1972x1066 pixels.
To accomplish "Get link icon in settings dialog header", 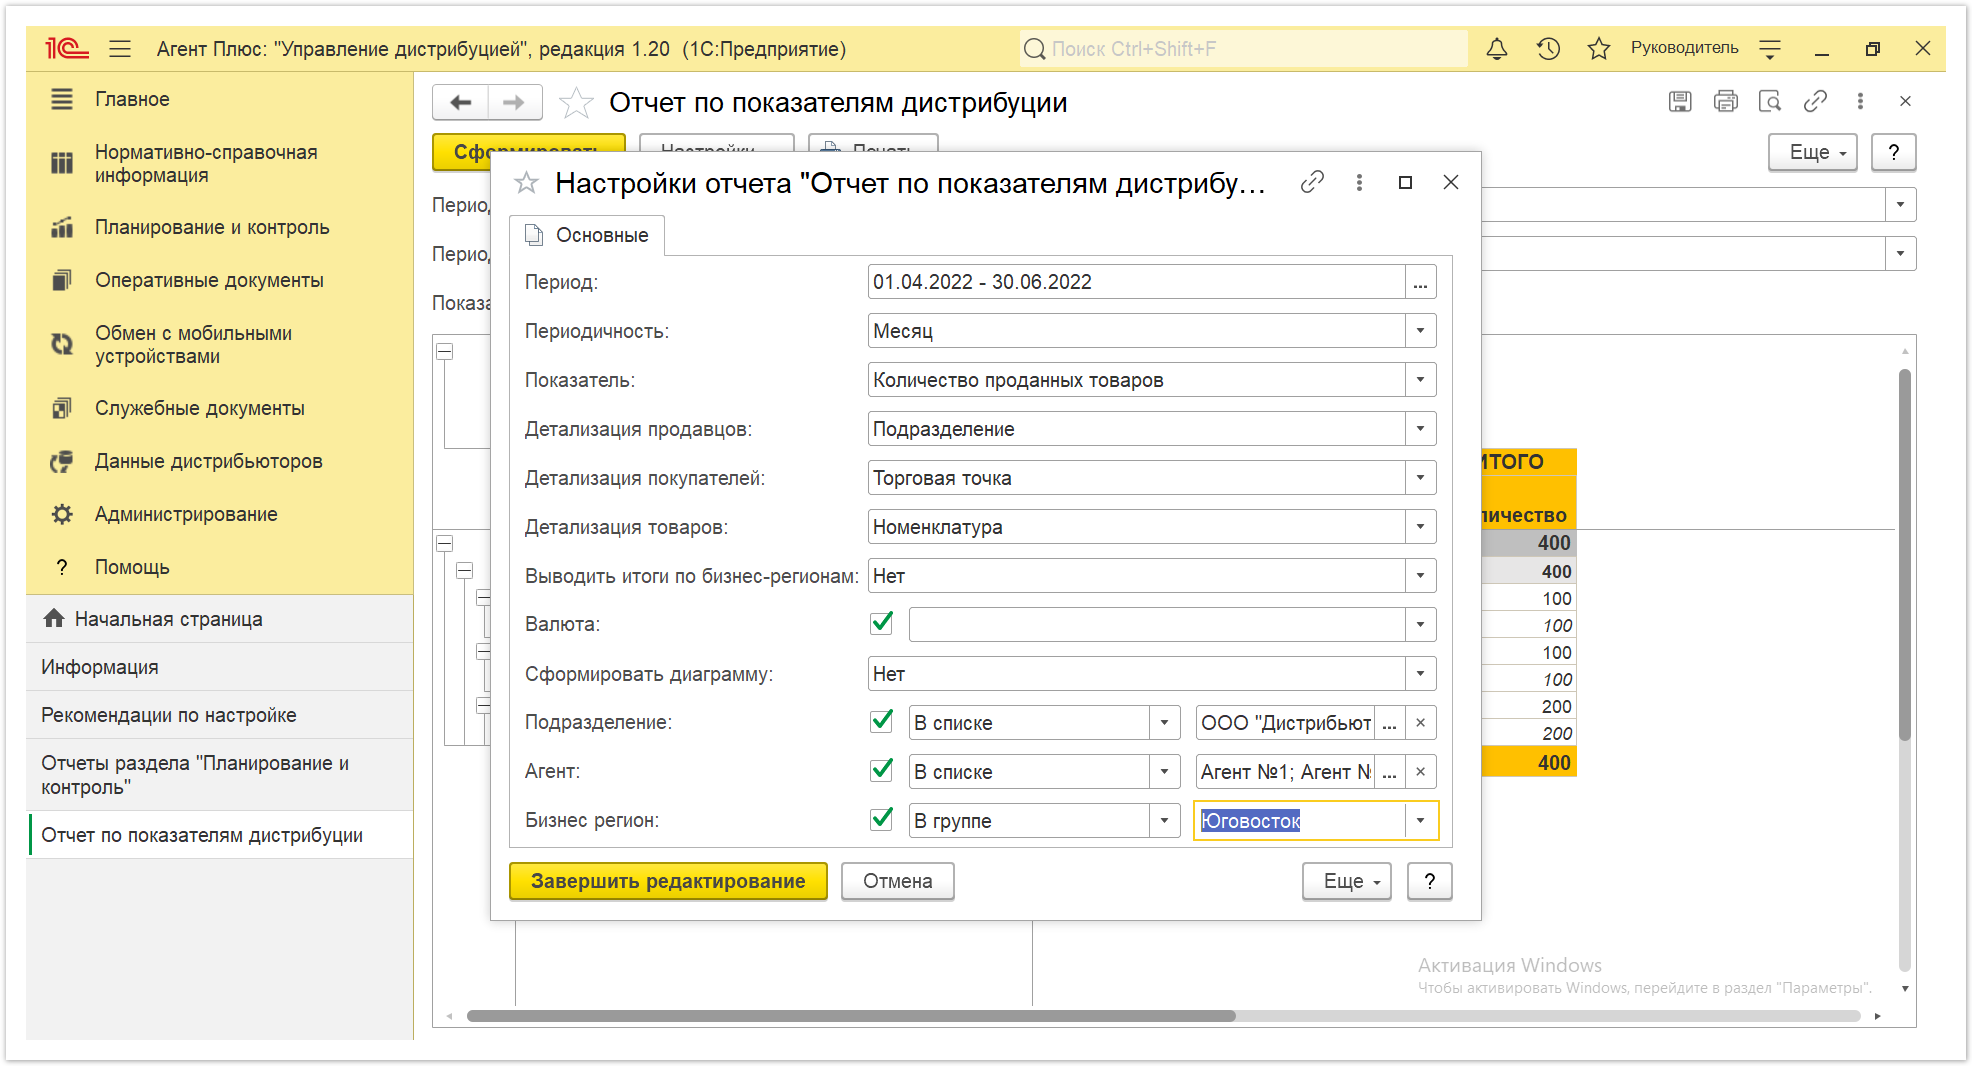I will (x=1312, y=182).
